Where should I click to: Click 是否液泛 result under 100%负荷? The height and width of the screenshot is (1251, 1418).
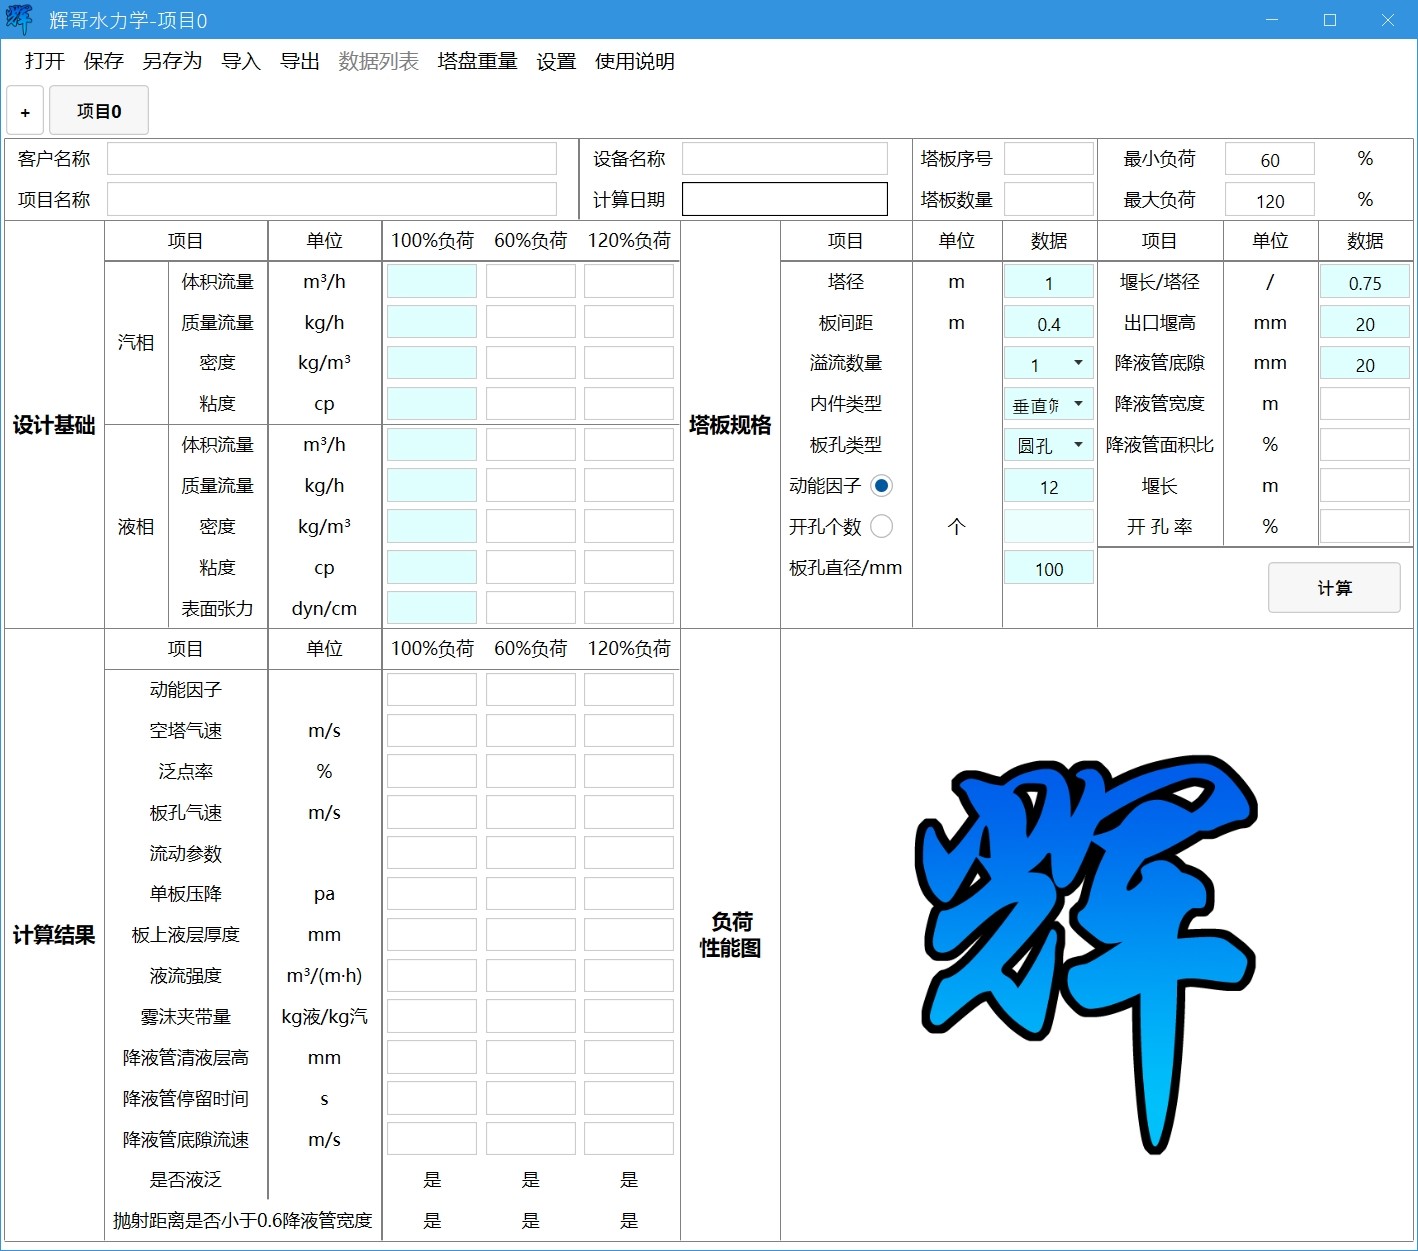pyautogui.click(x=432, y=1180)
